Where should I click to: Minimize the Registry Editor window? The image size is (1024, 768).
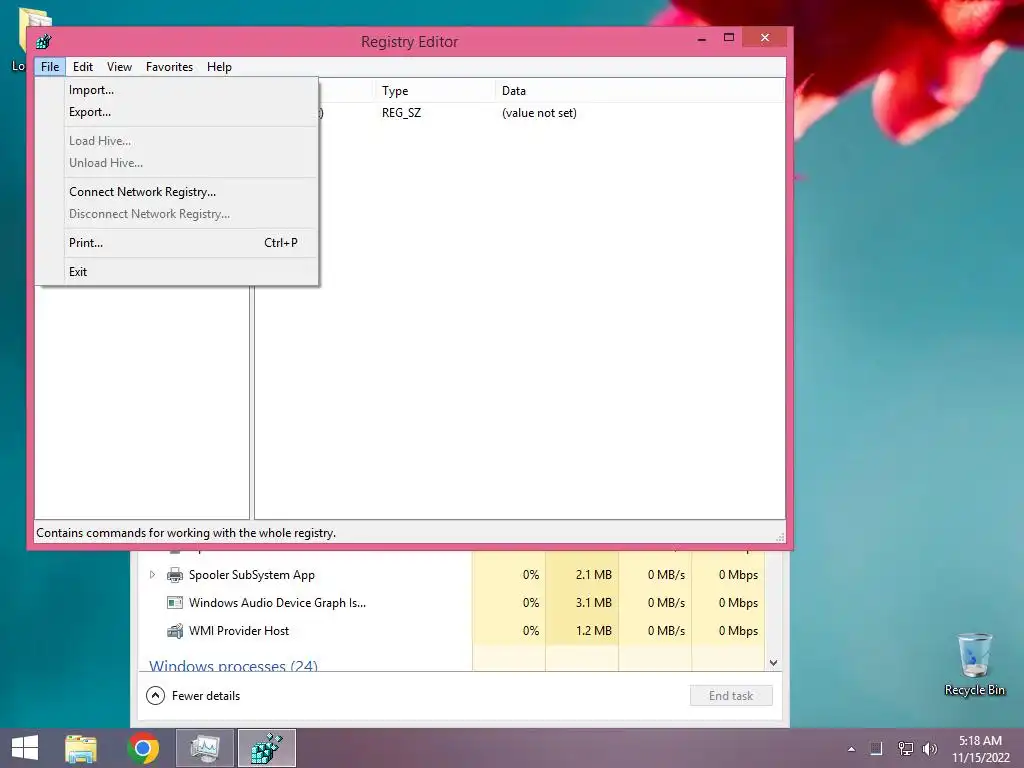pyautogui.click(x=701, y=39)
